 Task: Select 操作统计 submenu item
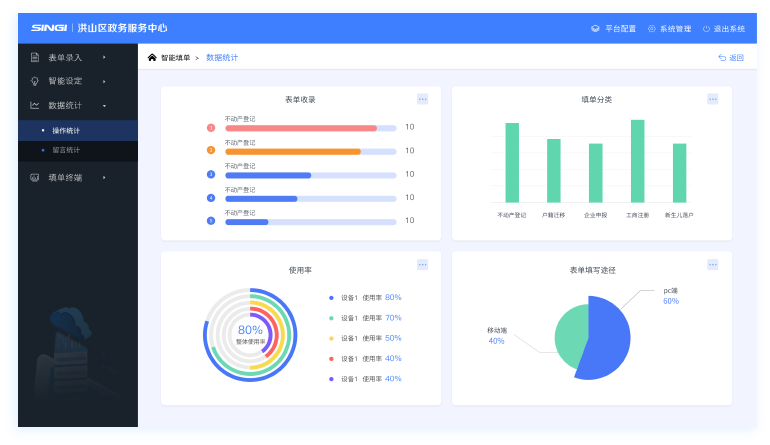click(66, 130)
